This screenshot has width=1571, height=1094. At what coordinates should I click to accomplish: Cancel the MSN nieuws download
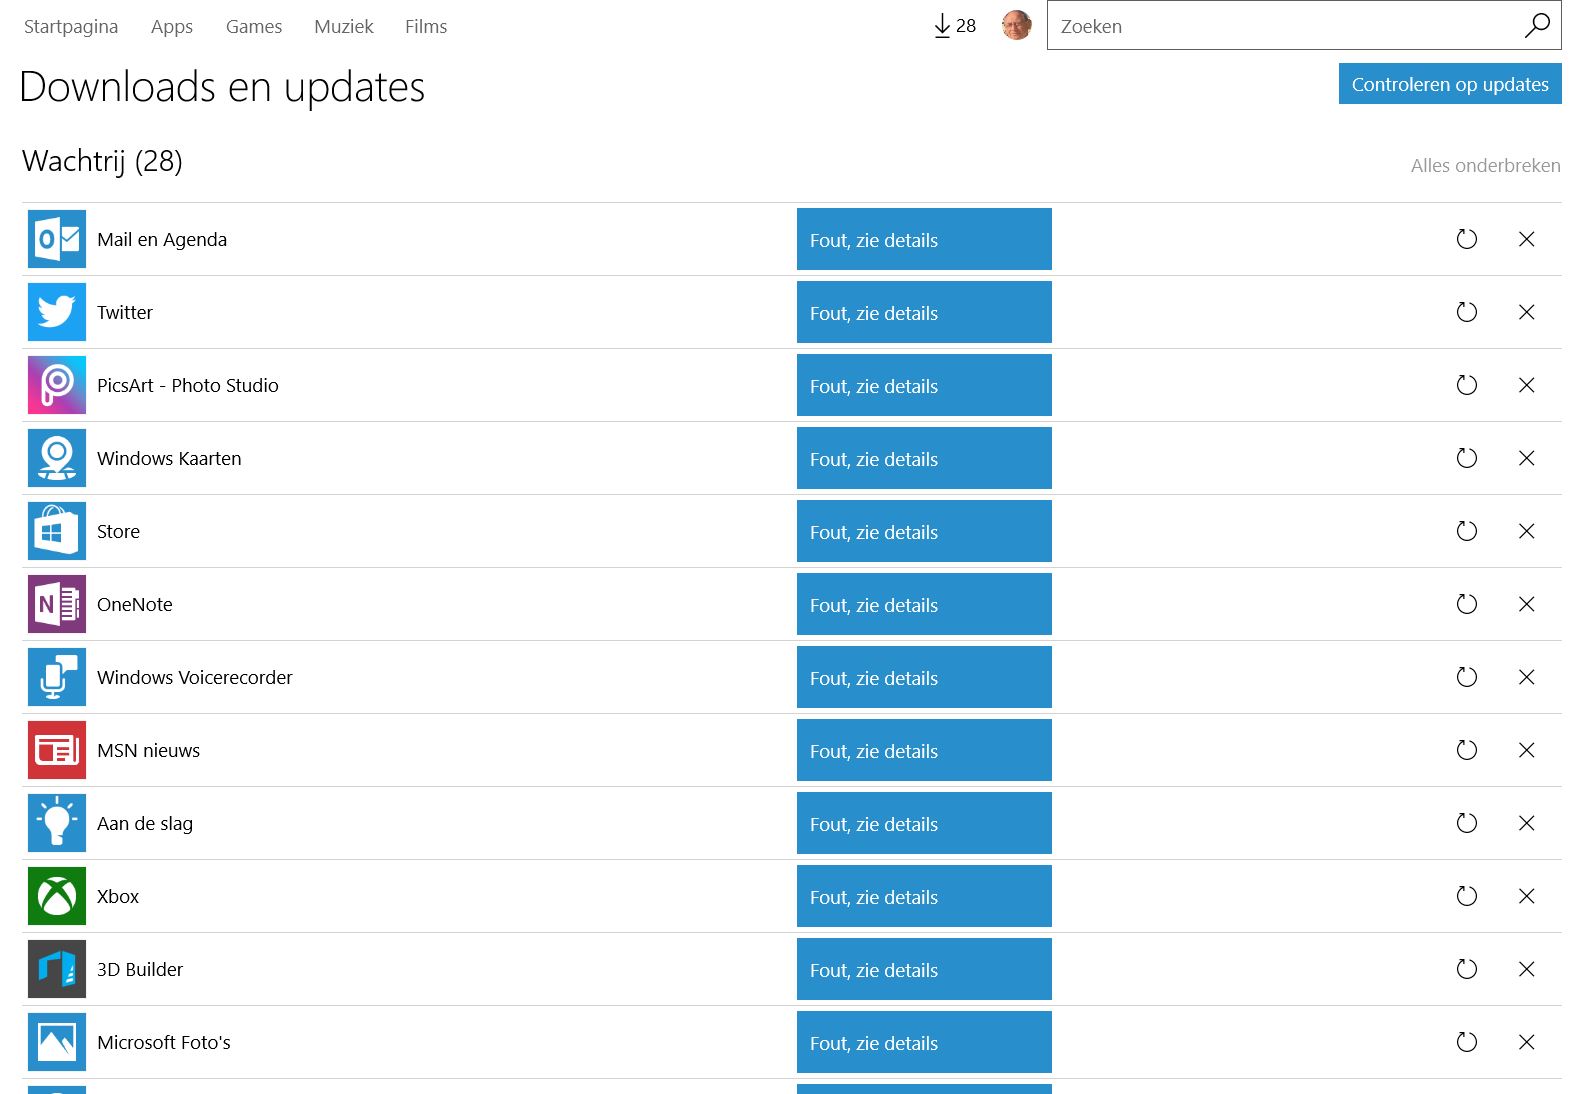pyautogui.click(x=1527, y=750)
